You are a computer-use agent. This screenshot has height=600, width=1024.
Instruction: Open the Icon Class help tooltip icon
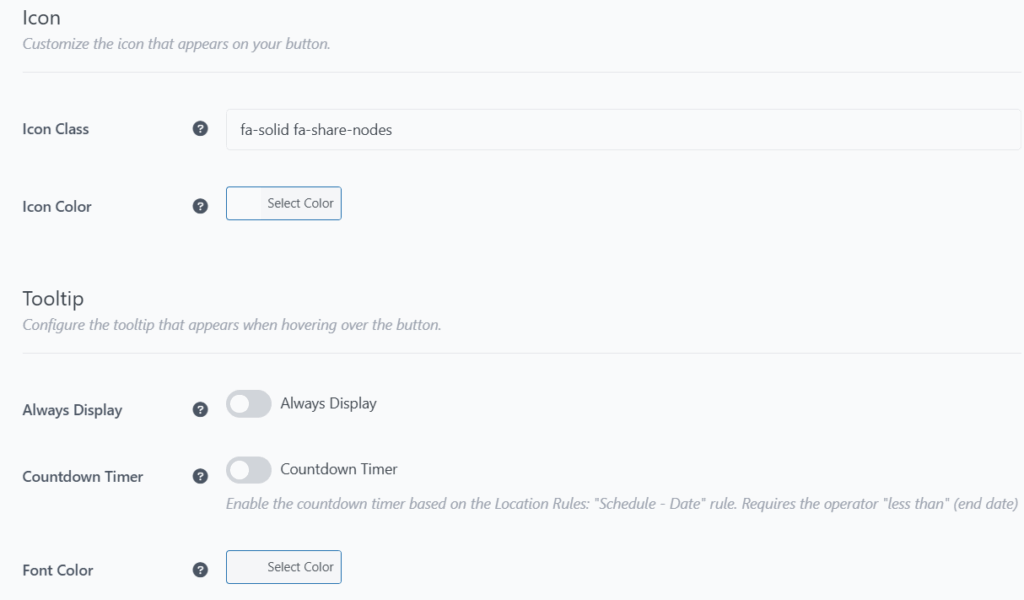tap(200, 129)
